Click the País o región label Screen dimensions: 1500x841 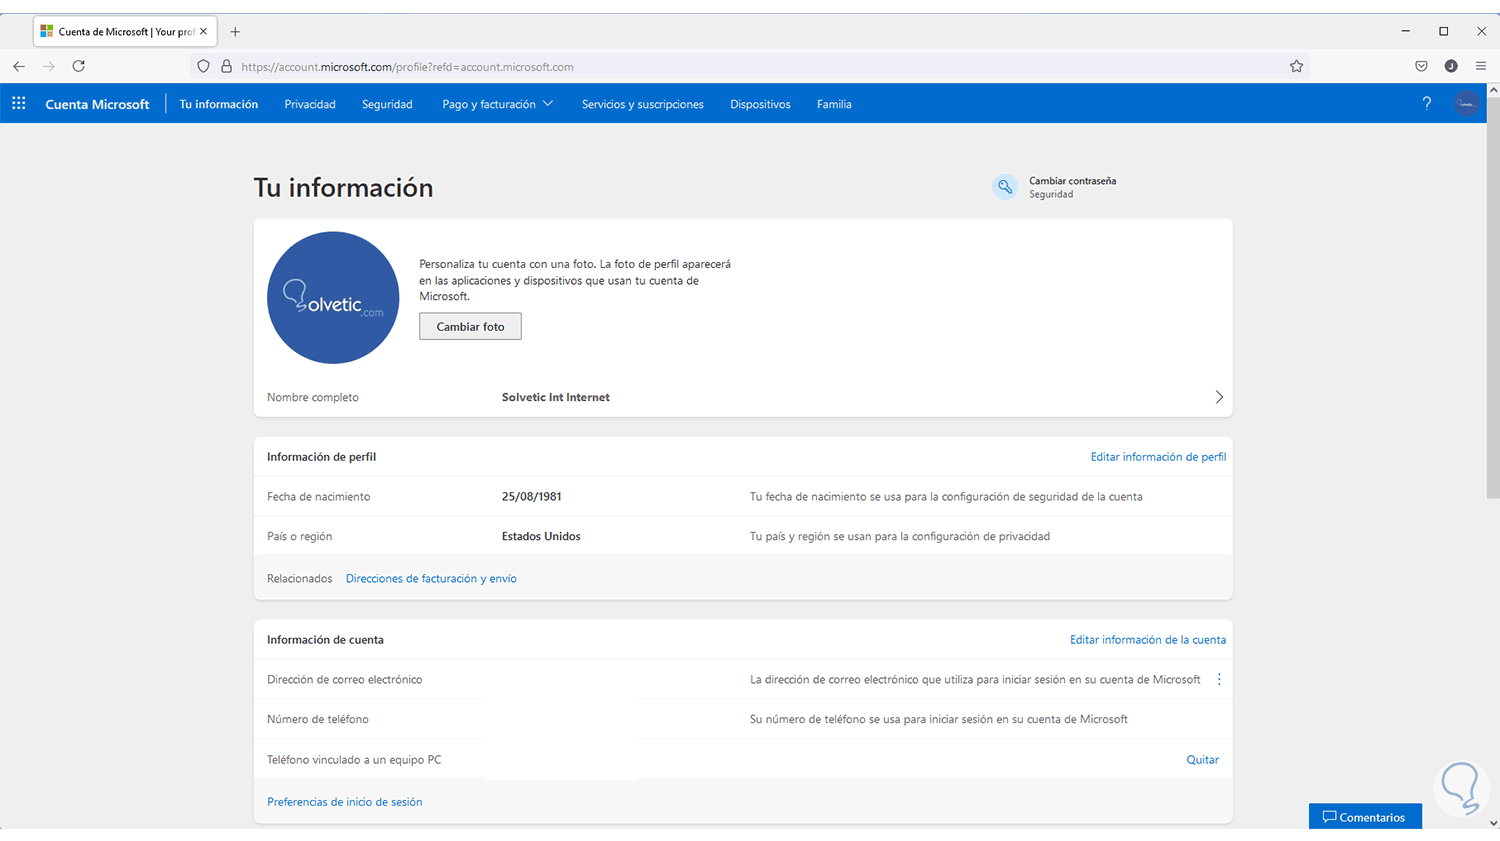tap(299, 537)
